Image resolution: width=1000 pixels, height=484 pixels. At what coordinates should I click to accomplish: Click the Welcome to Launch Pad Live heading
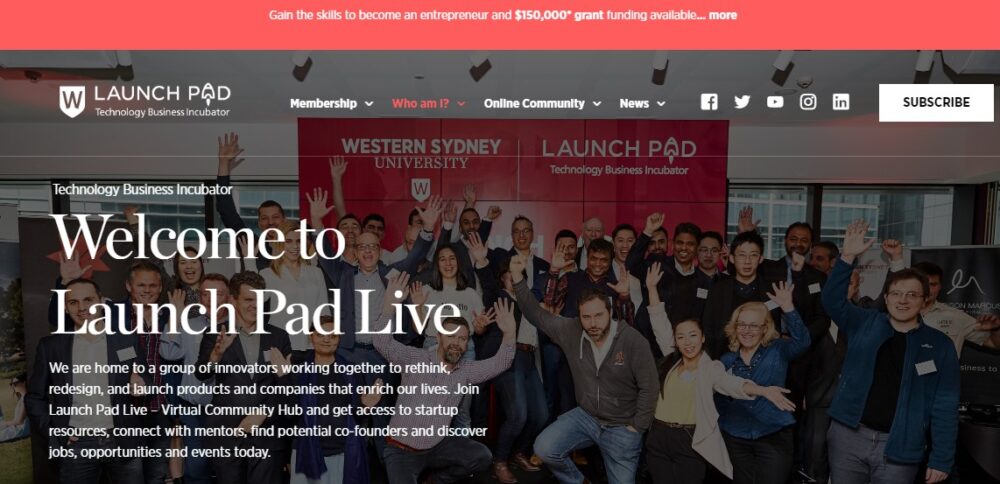point(255,275)
